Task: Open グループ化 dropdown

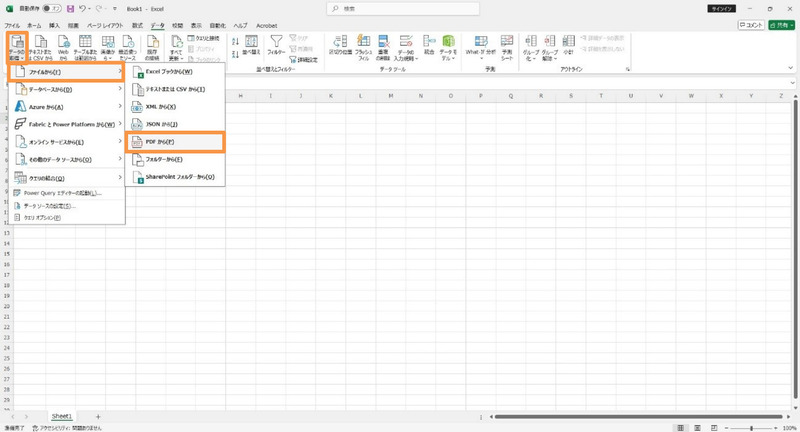Action: point(530,48)
